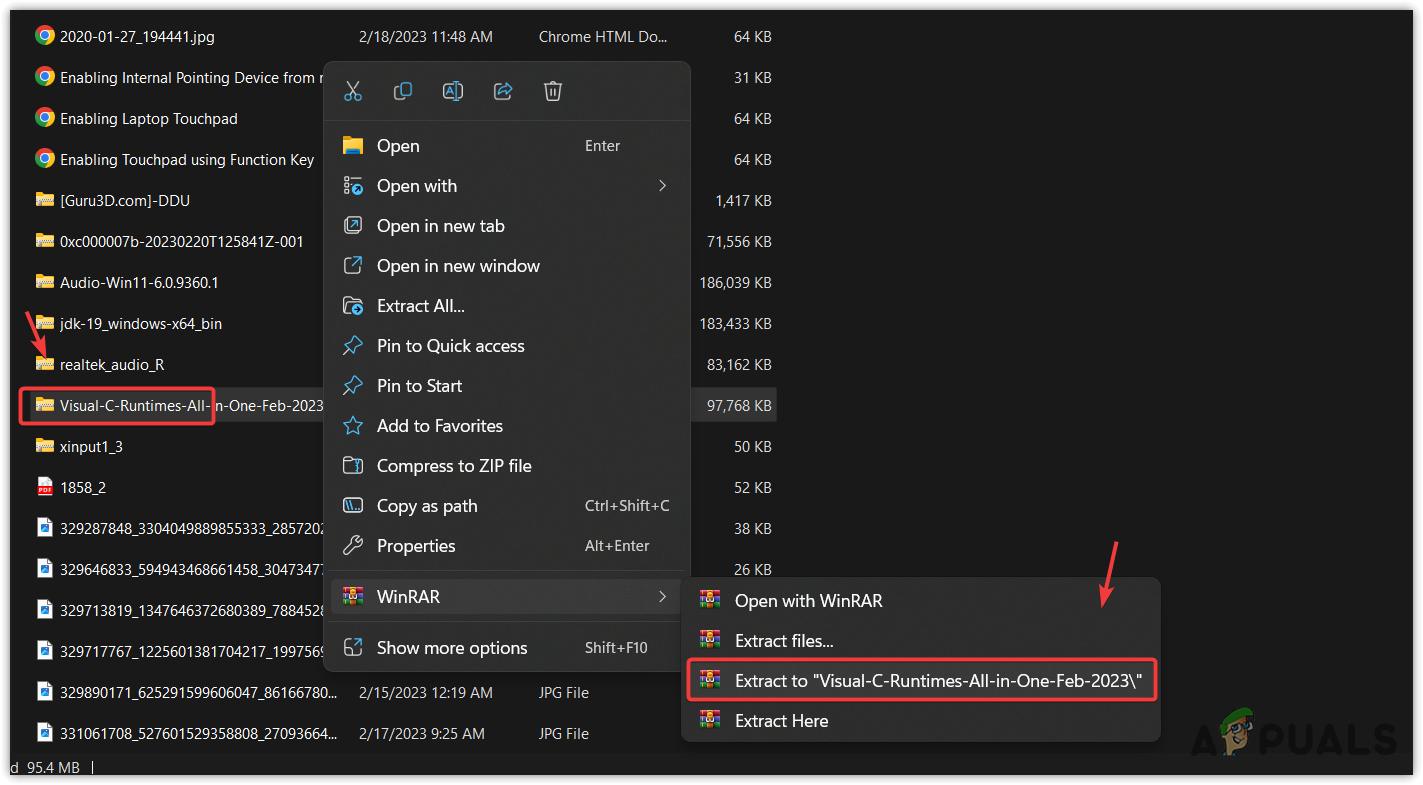Viewport: 1423px width, 785px height.
Task: Open Show more options entry
Action: coord(452,647)
